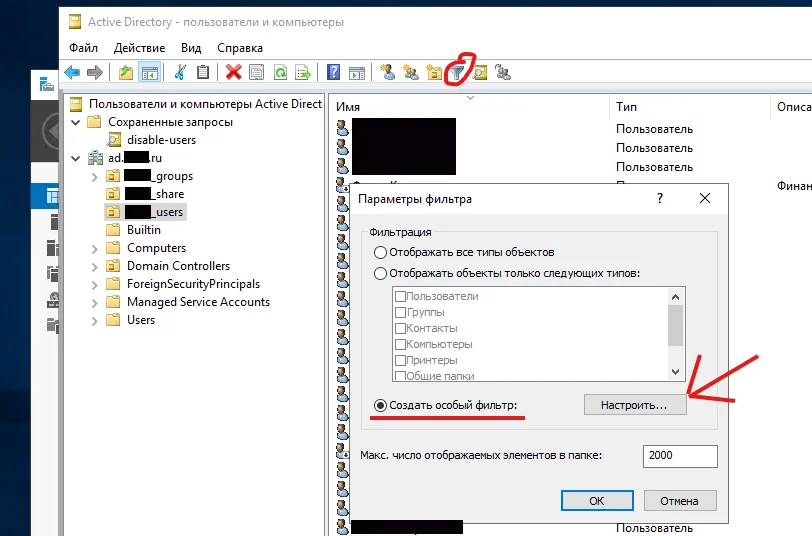Select 'Создать особый фильтр' radio button
The width and height of the screenshot is (812, 536).
(380, 405)
